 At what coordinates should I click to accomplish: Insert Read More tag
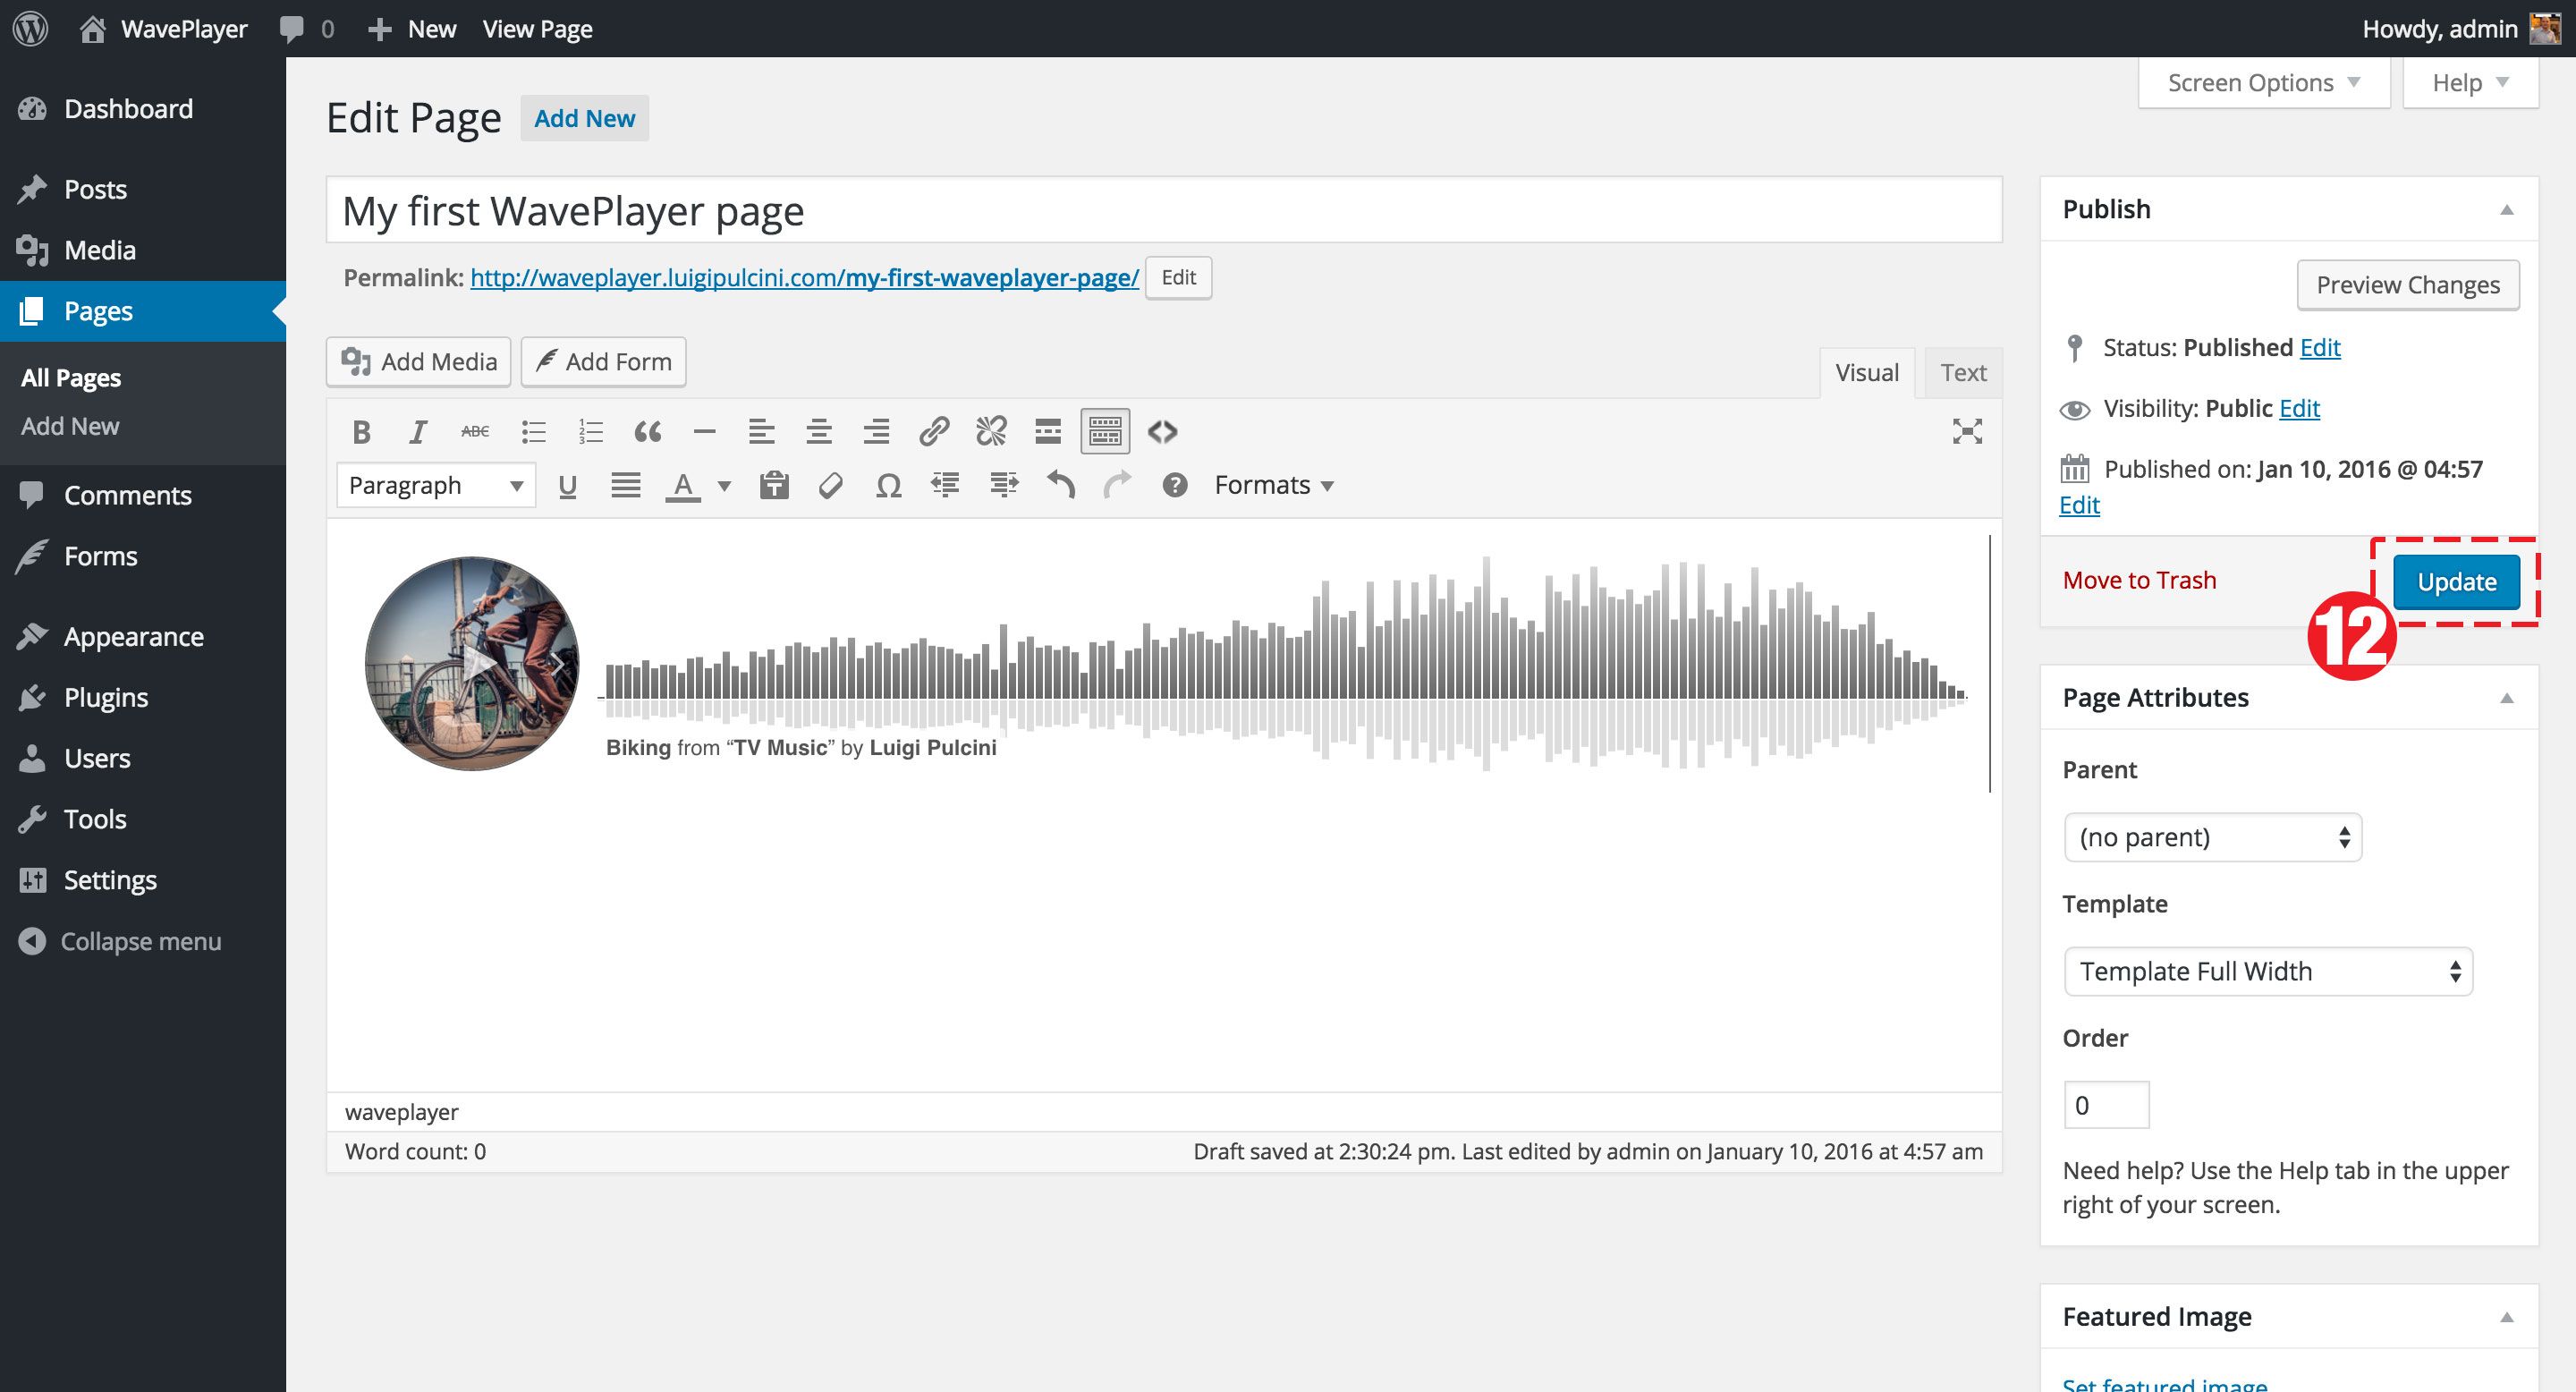click(1047, 432)
